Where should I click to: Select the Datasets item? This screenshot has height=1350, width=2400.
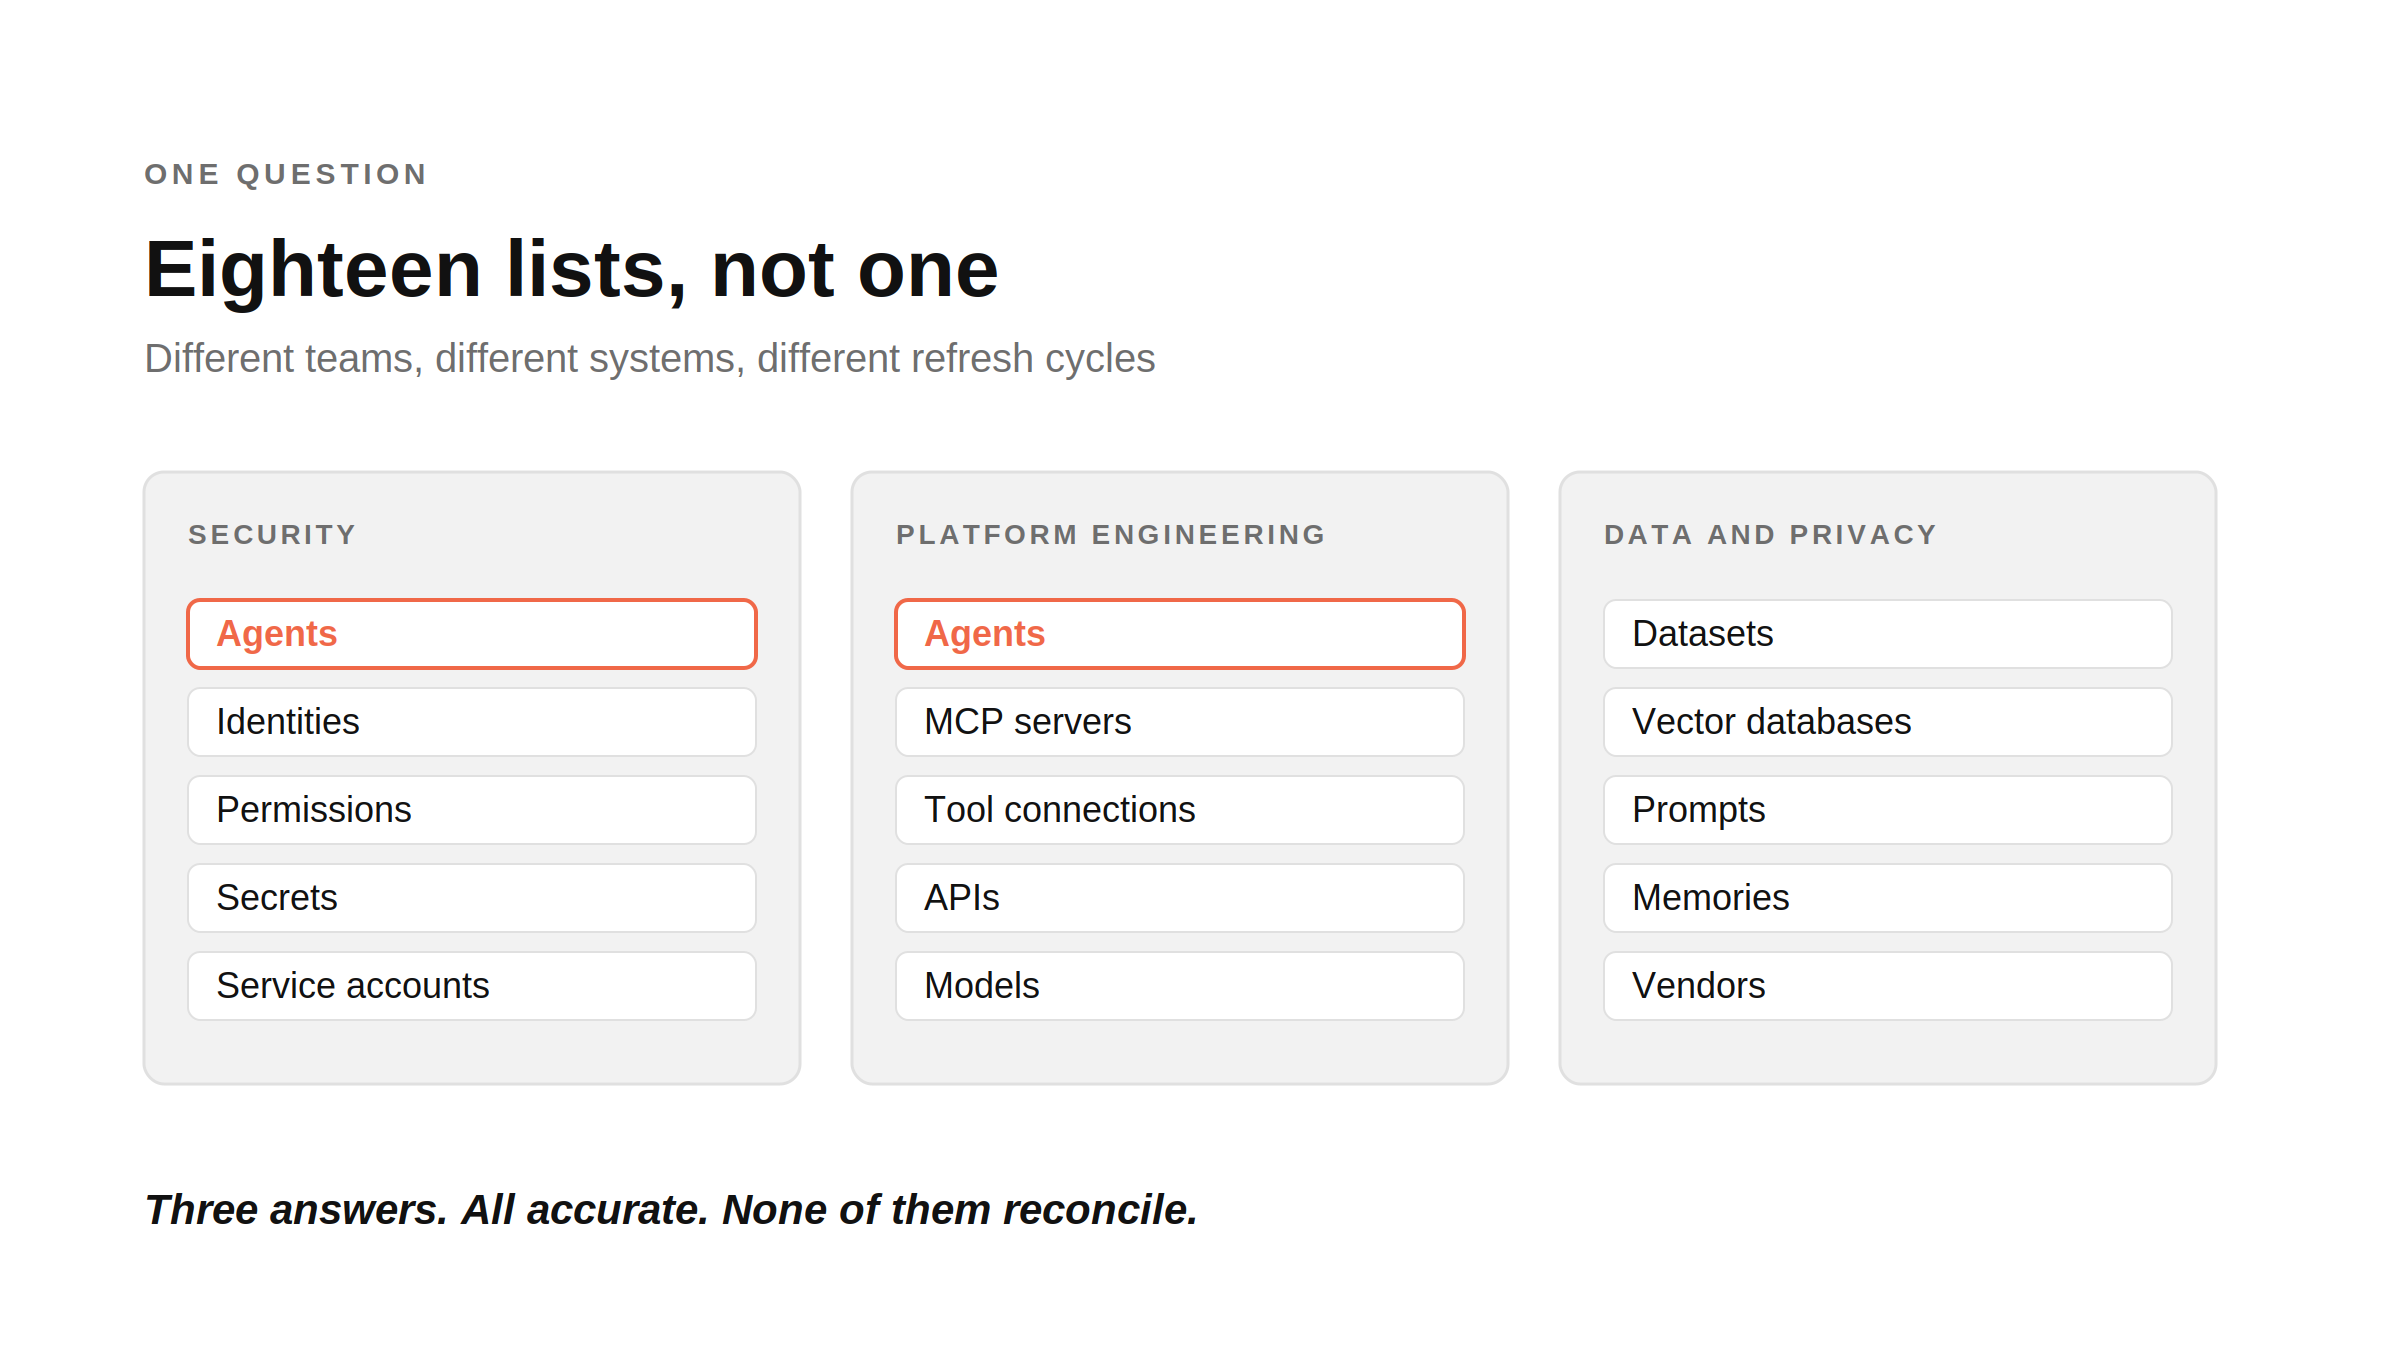1887,634
